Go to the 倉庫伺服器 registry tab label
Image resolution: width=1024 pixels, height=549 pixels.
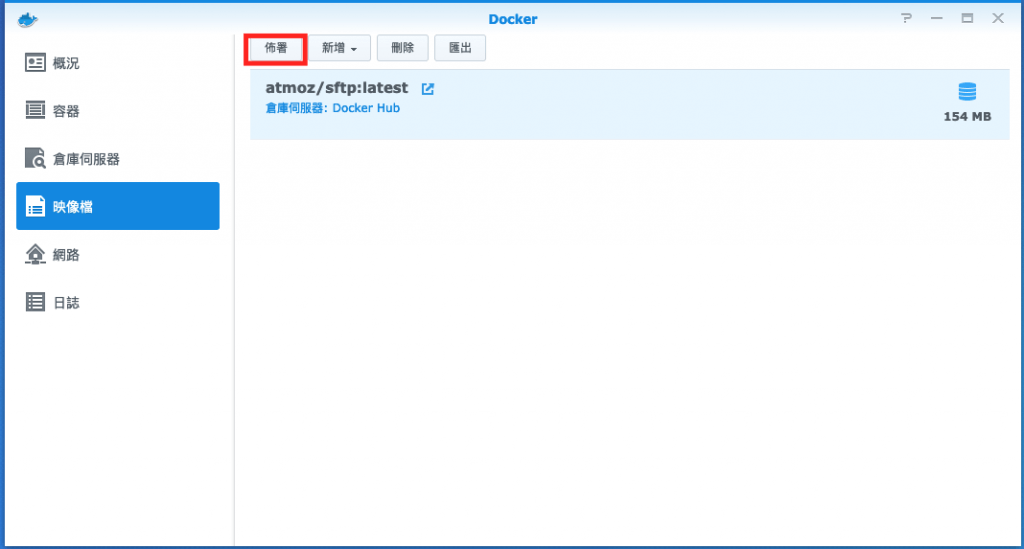point(86,159)
